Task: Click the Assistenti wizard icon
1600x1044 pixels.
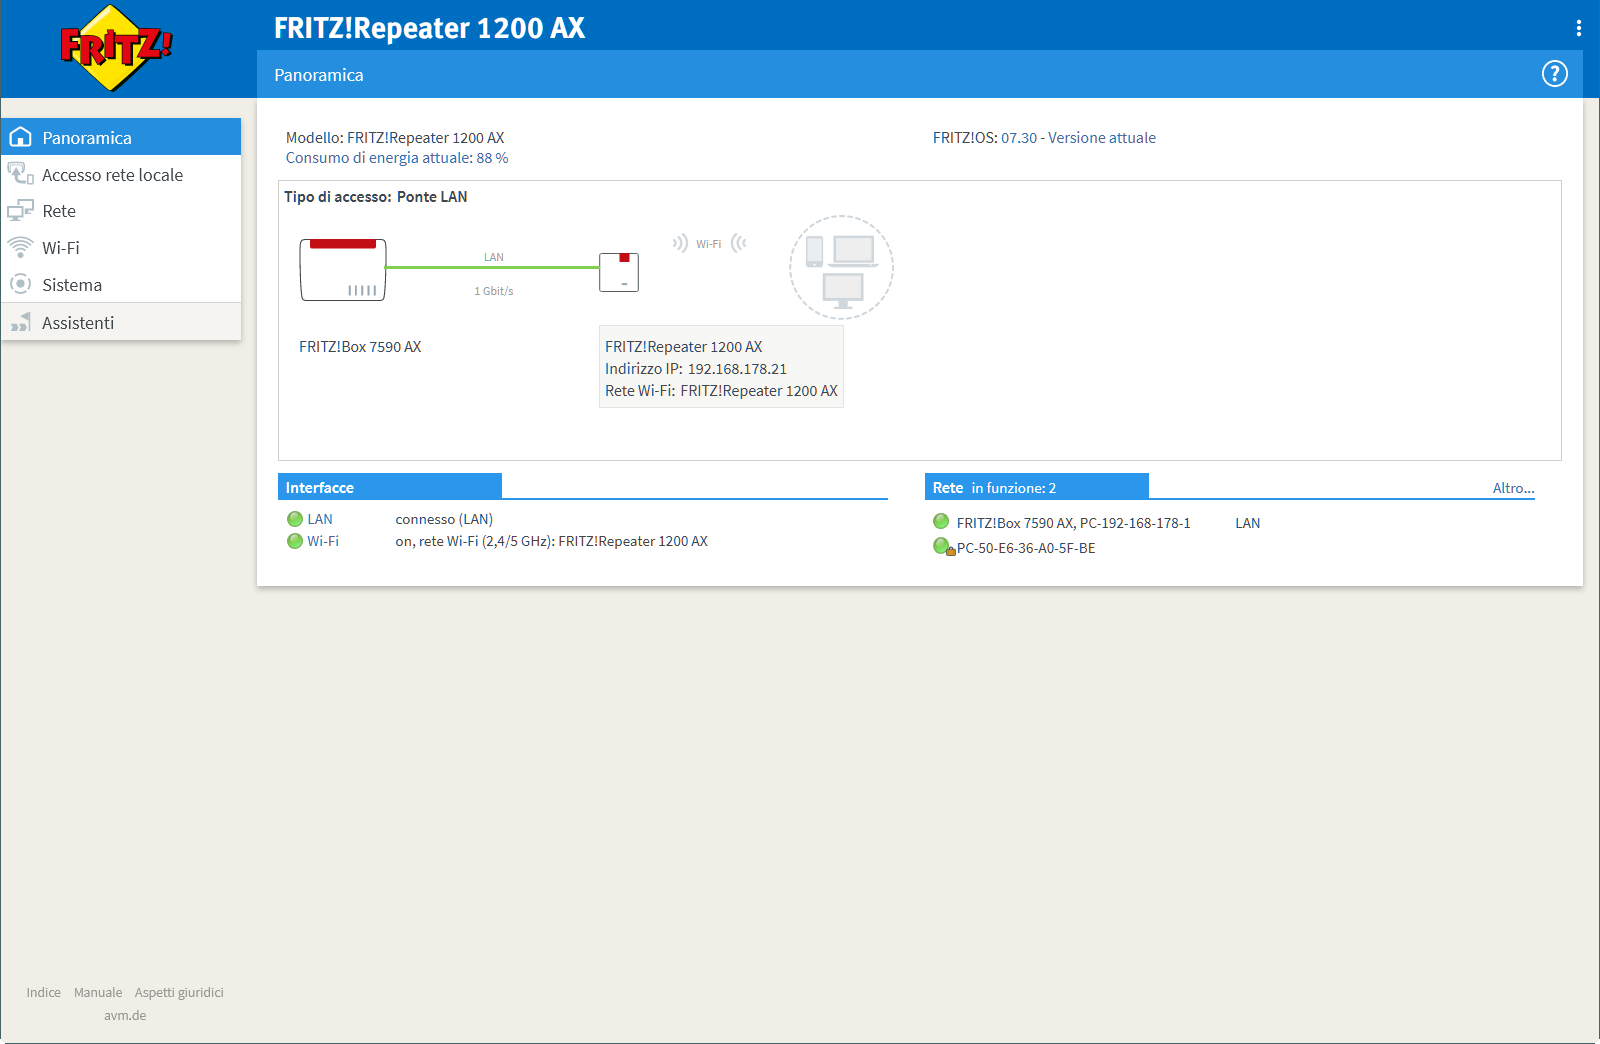Action: [20, 323]
